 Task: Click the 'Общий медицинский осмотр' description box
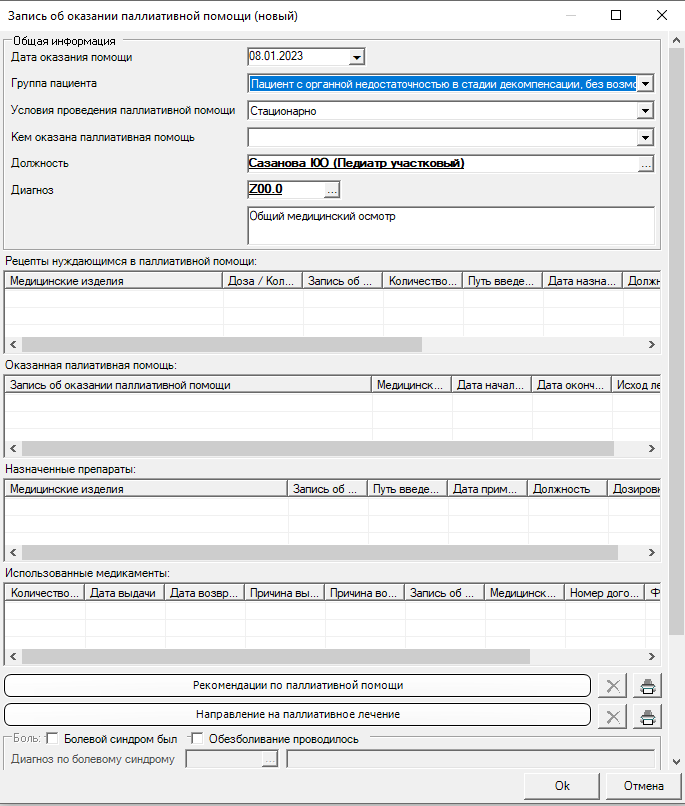coord(451,226)
